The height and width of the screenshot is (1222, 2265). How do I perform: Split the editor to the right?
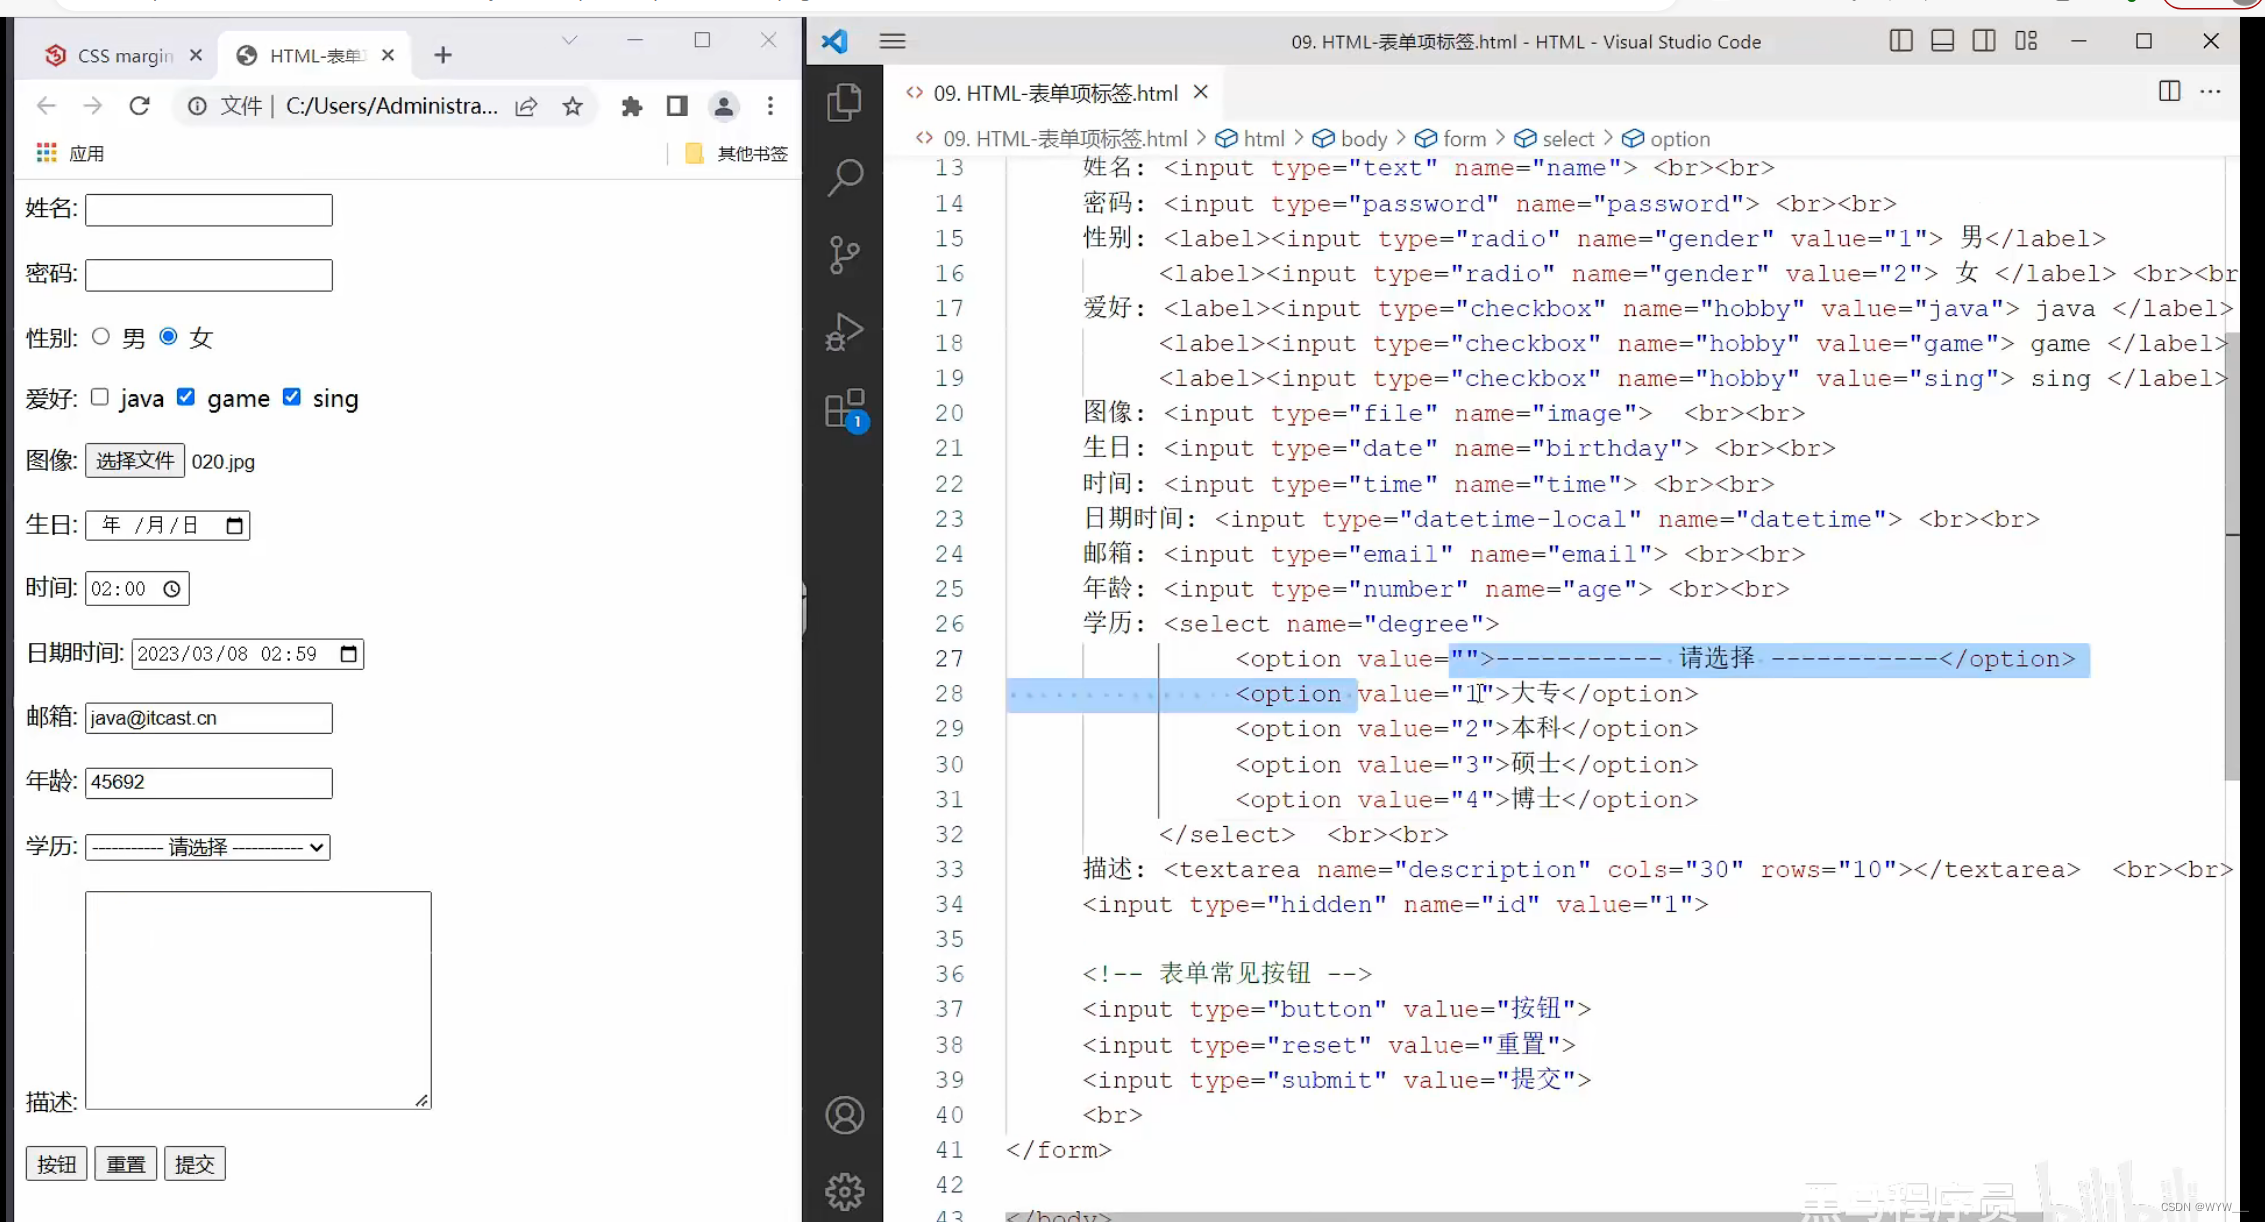point(2169,92)
